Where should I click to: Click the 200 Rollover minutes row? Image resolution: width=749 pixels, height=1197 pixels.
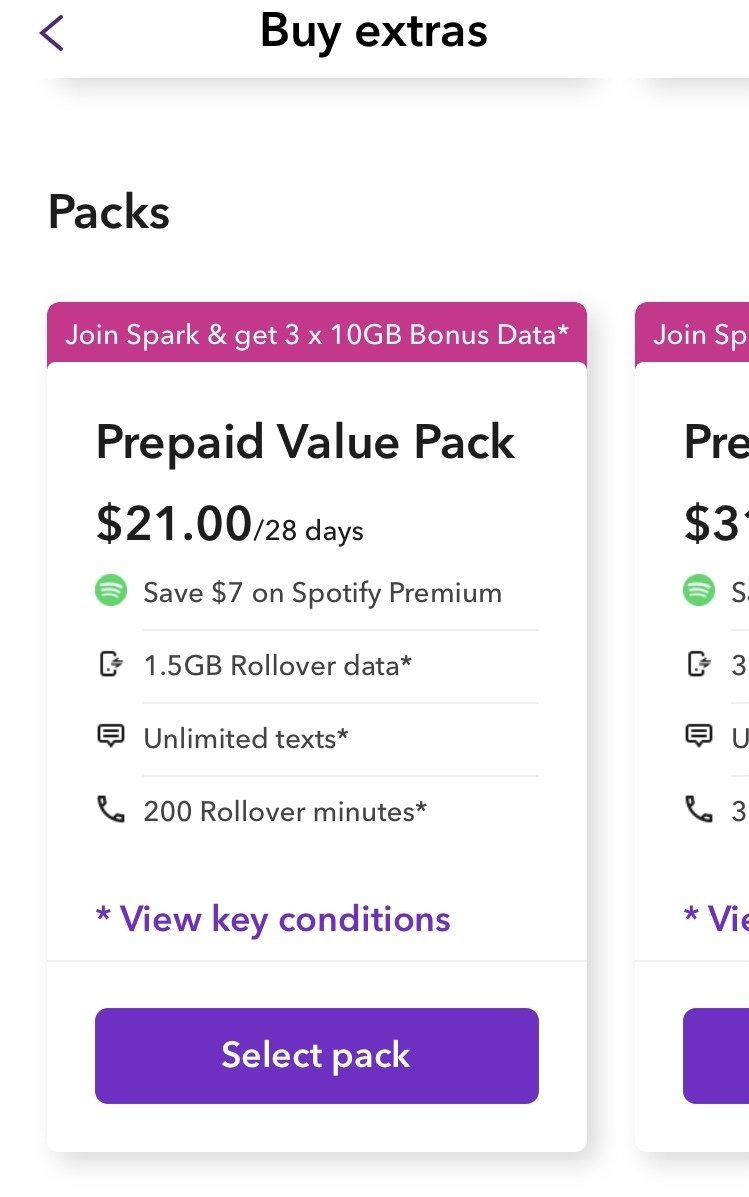pos(285,810)
